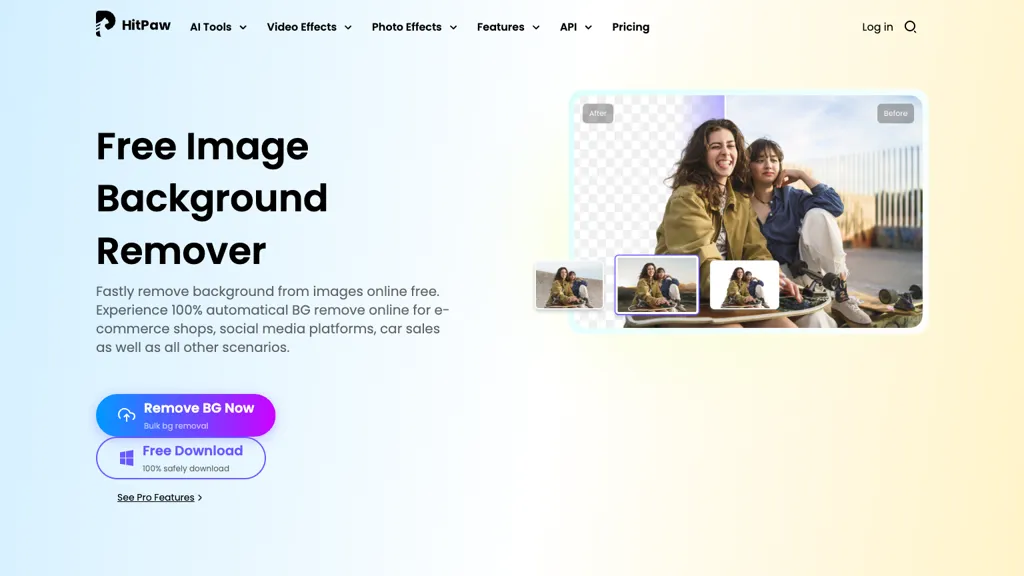Click the cloud upload icon in Remove BG Now

click(126, 415)
